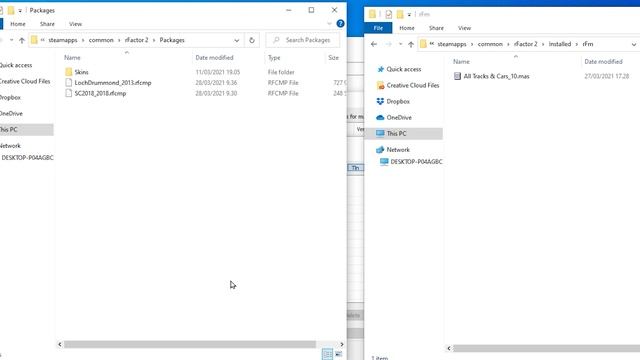Click steamapps breadcrumb in rFm address bar
The width and height of the screenshot is (640, 360).
tap(452, 44)
